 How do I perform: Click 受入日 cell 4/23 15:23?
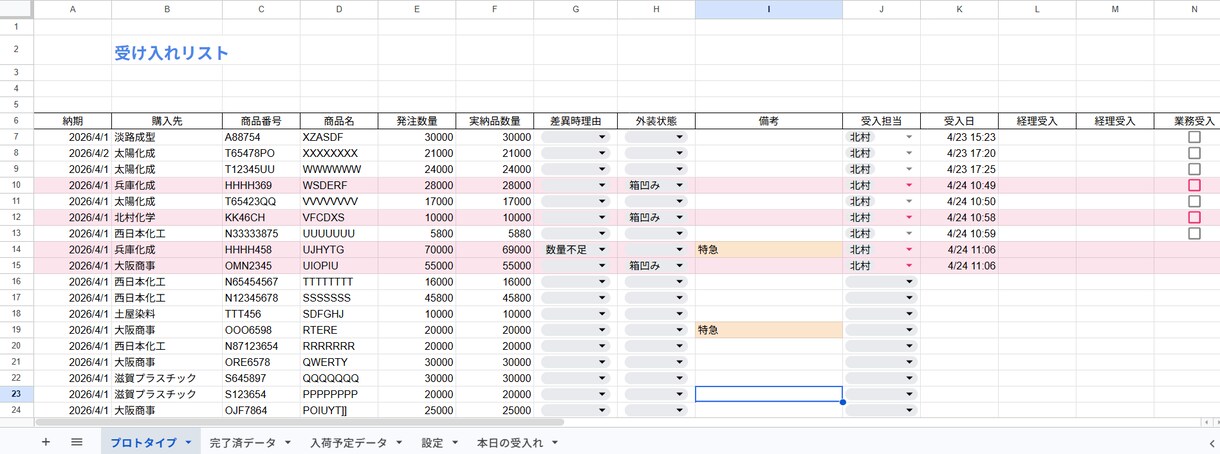point(959,137)
